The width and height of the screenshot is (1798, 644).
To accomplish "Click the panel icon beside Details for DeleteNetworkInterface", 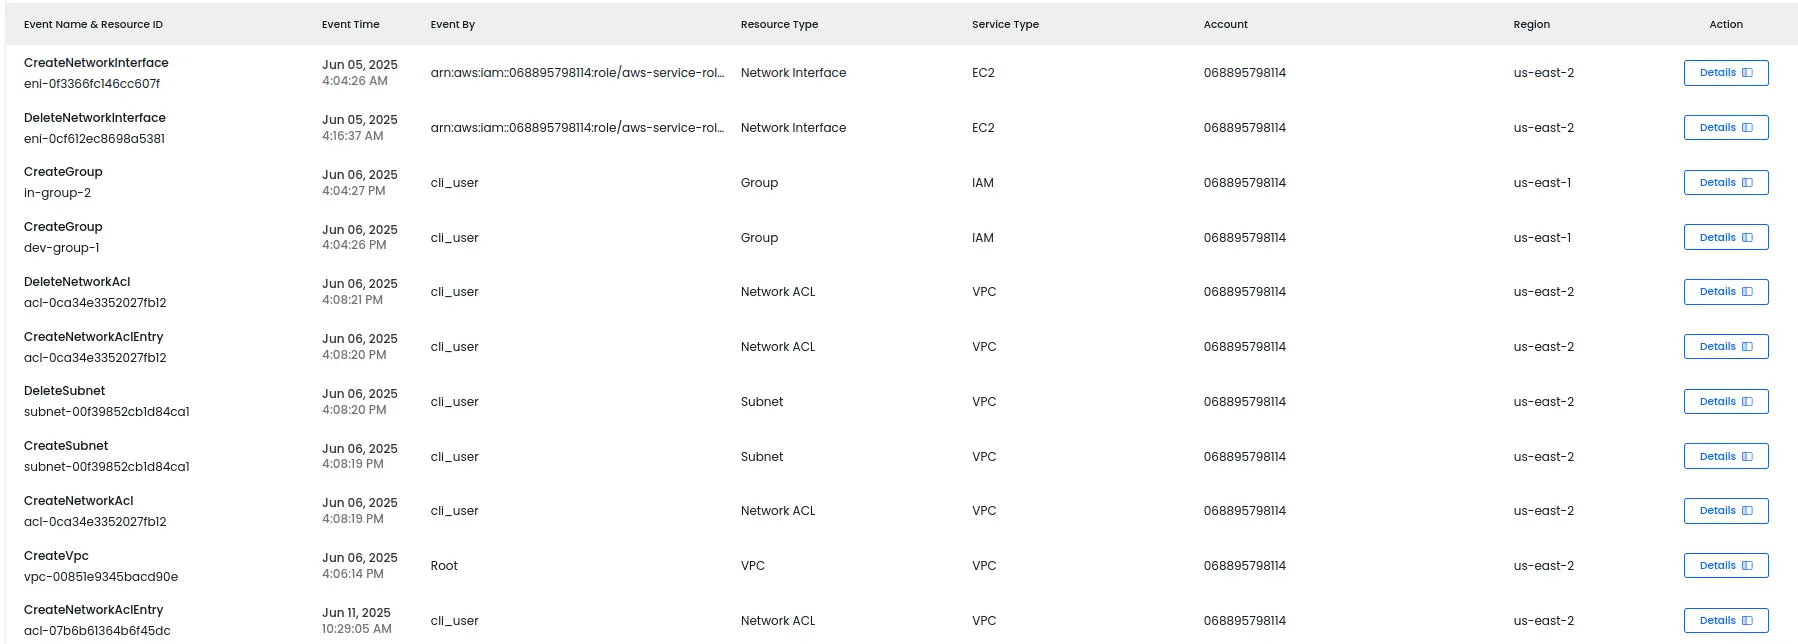I will (x=1747, y=127).
